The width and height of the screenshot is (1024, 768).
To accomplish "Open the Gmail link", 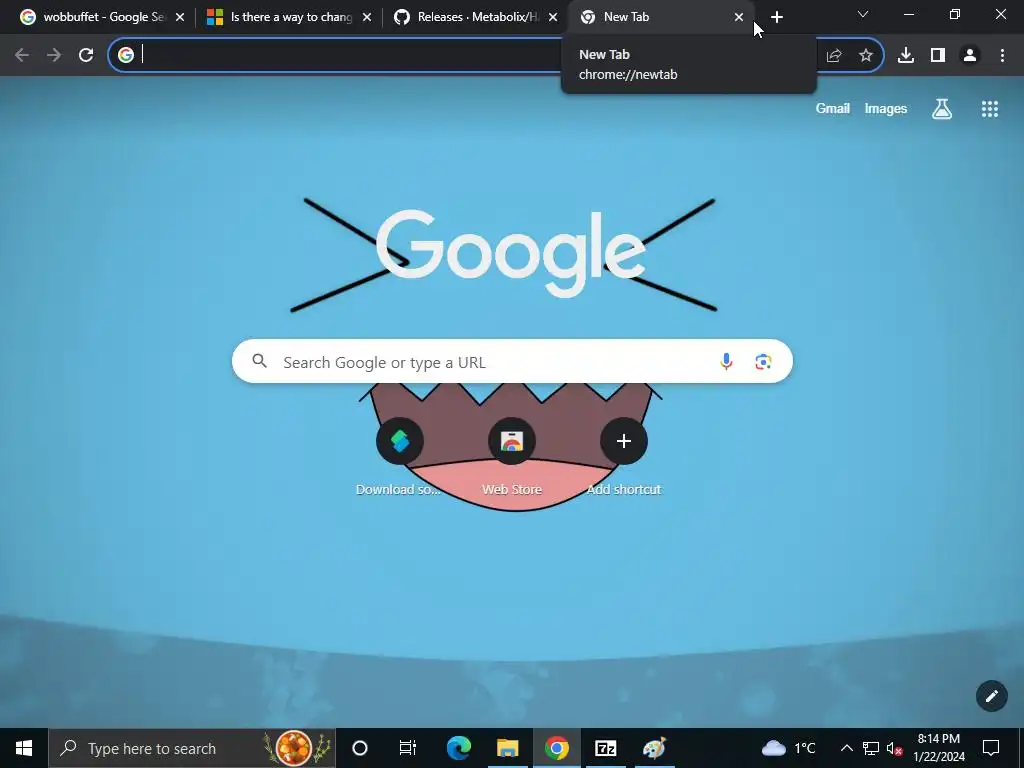I will click(833, 108).
